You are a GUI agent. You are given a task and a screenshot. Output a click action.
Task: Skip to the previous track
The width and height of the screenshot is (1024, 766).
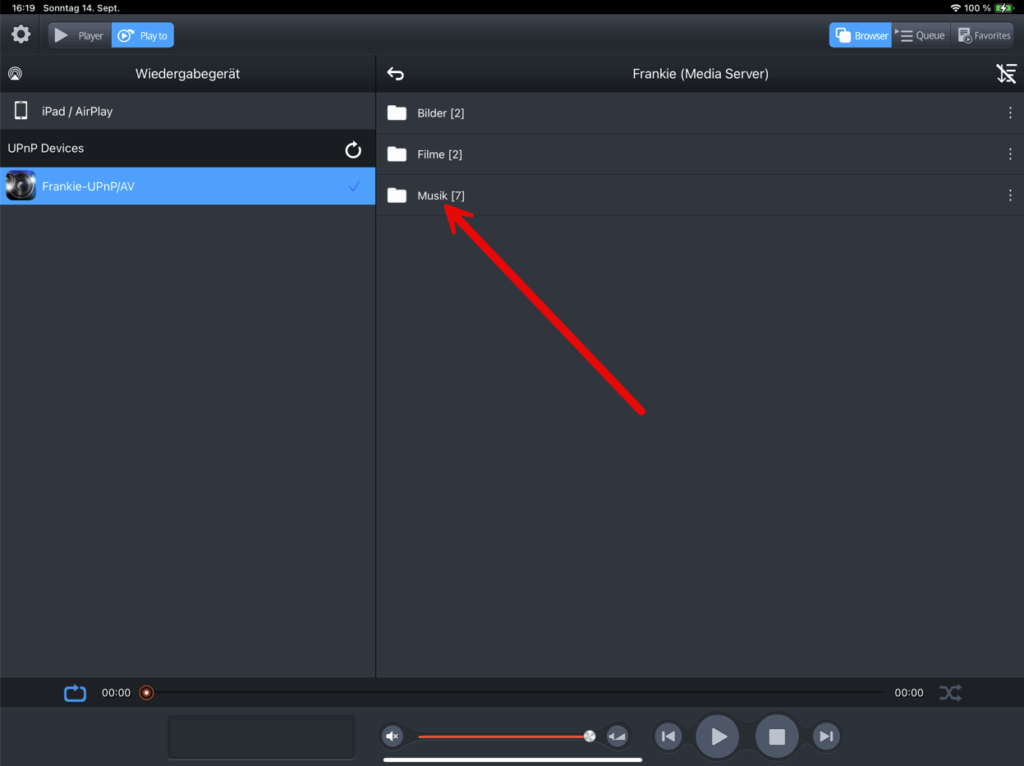coord(668,737)
